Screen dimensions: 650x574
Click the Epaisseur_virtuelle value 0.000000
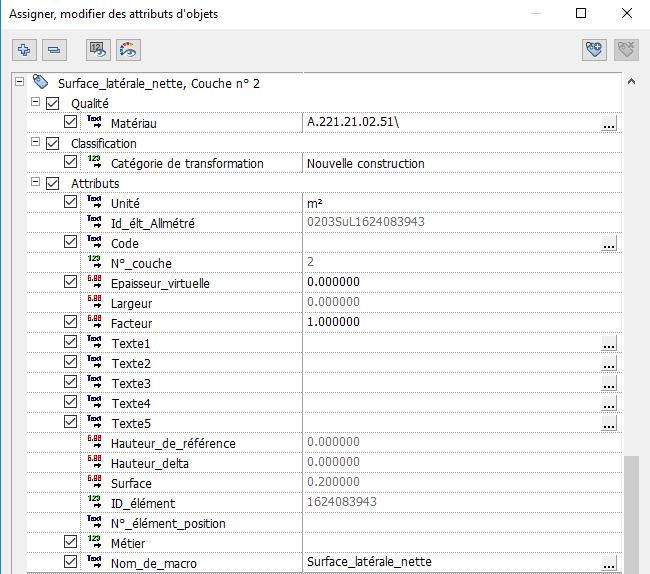(x=333, y=282)
